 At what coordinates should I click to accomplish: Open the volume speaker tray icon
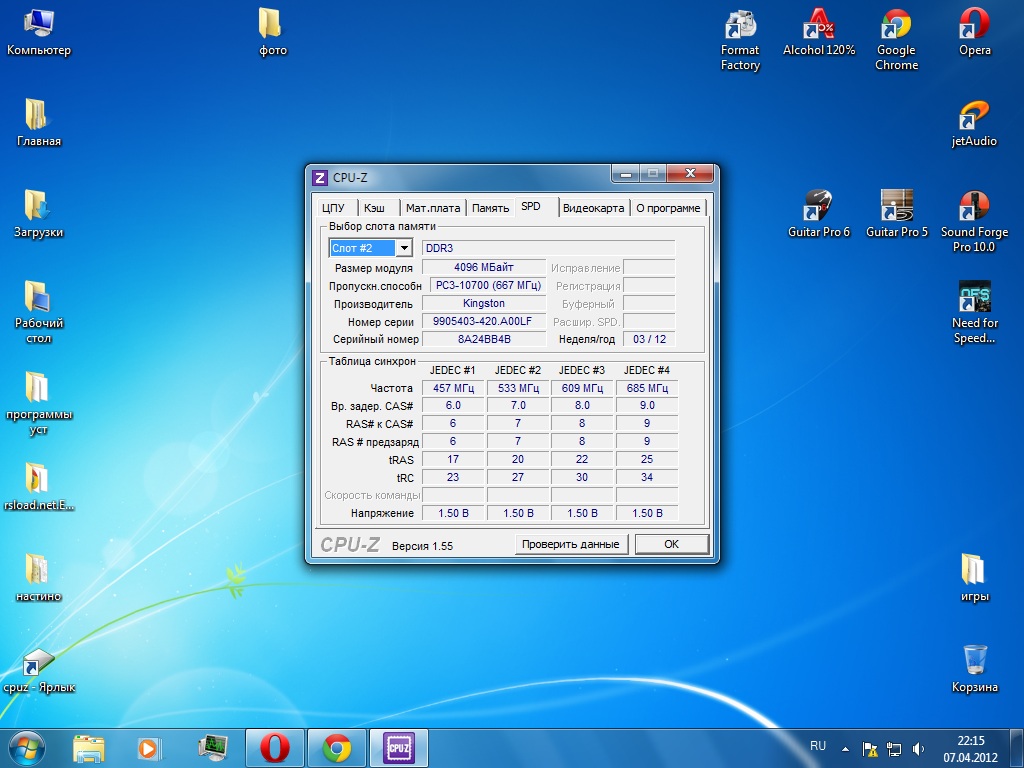tap(918, 749)
